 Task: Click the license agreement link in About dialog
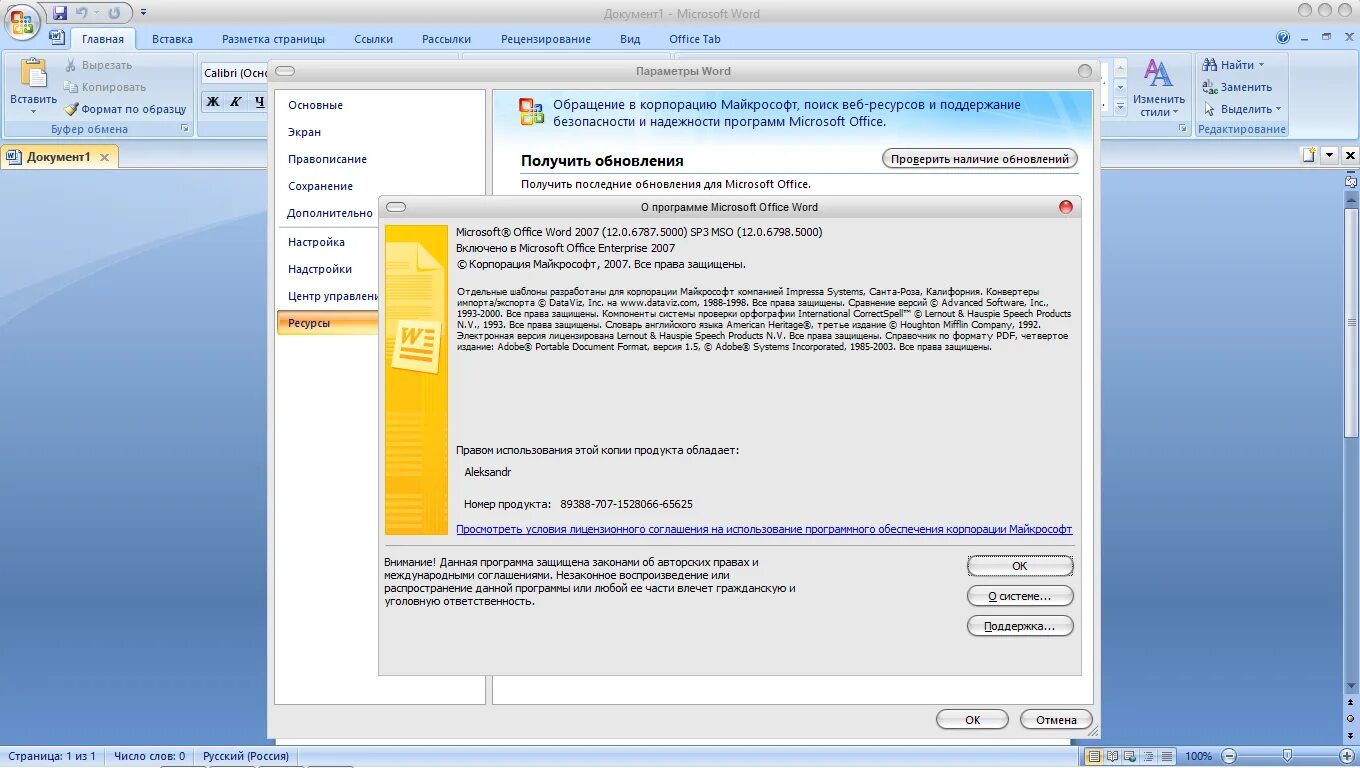tap(764, 529)
